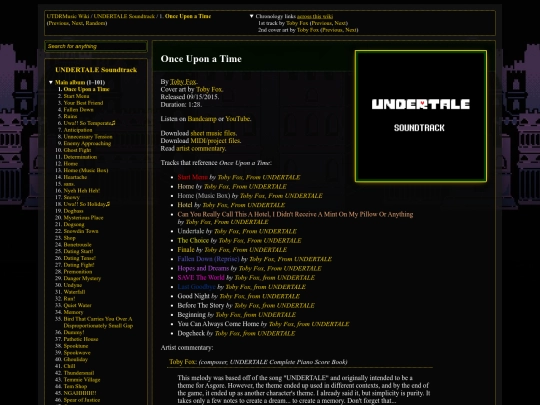The image size is (540, 405).
Task: Open the Beginning reference track
Action: tap(191, 315)
